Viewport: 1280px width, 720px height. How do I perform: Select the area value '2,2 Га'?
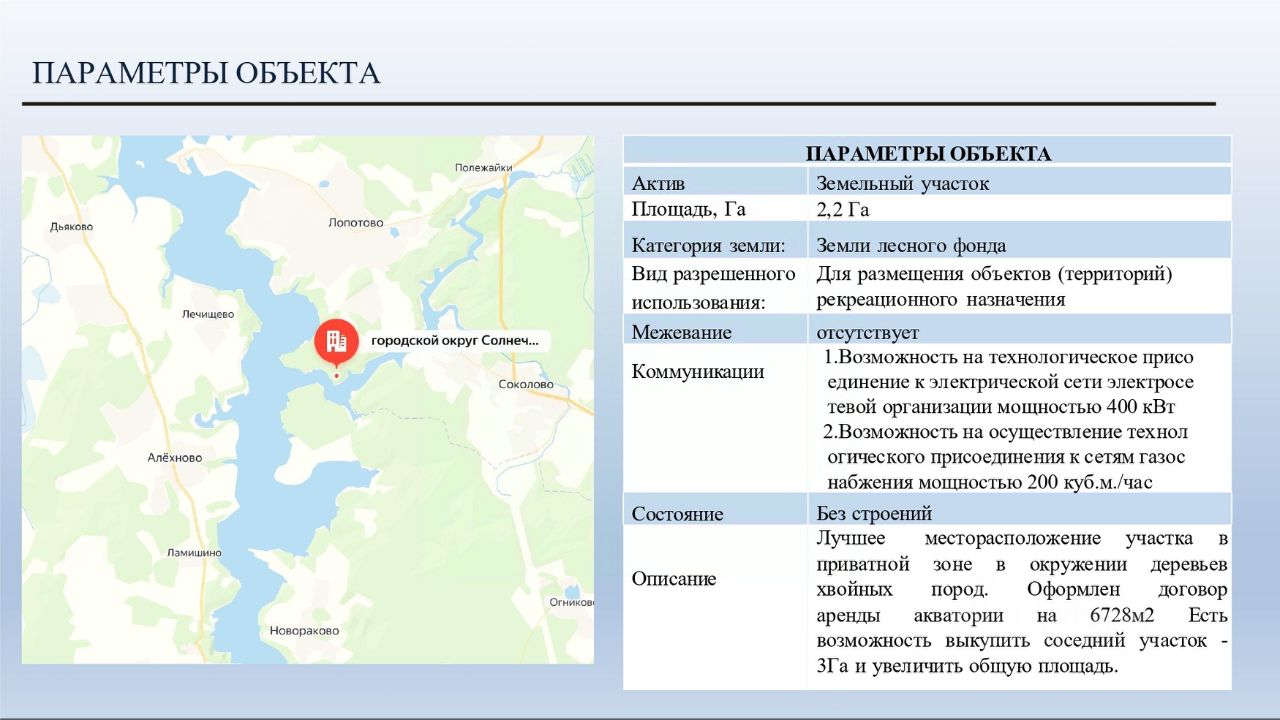point(843,210)
